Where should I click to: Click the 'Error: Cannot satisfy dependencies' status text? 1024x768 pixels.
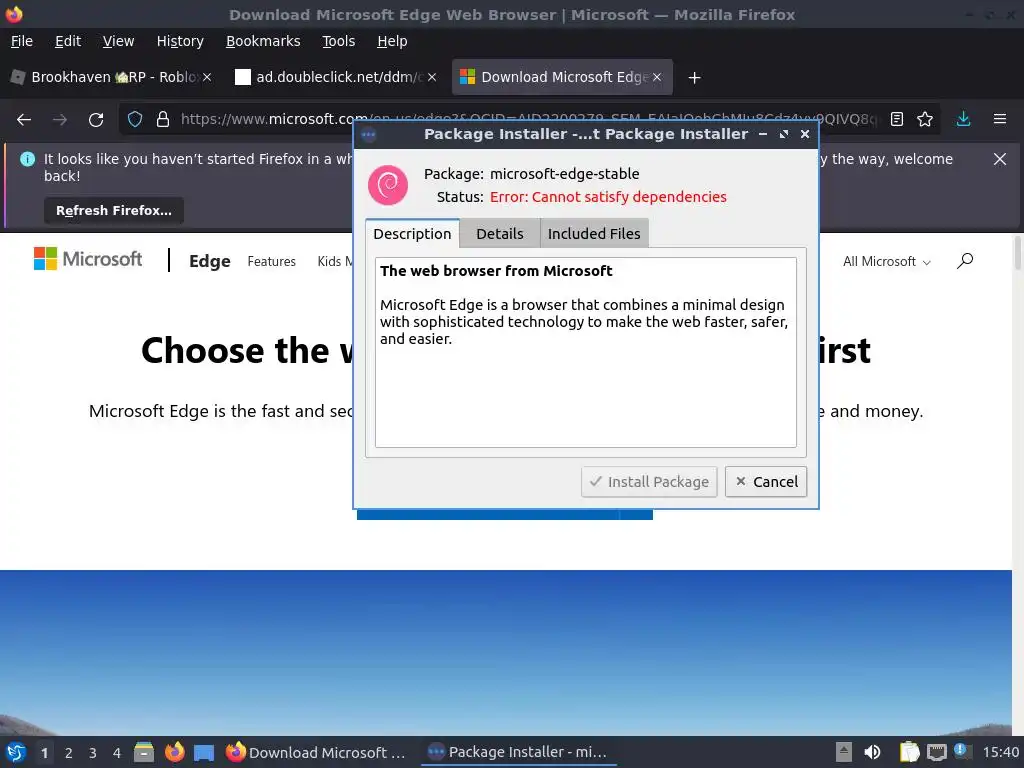(x=608, y=197)
